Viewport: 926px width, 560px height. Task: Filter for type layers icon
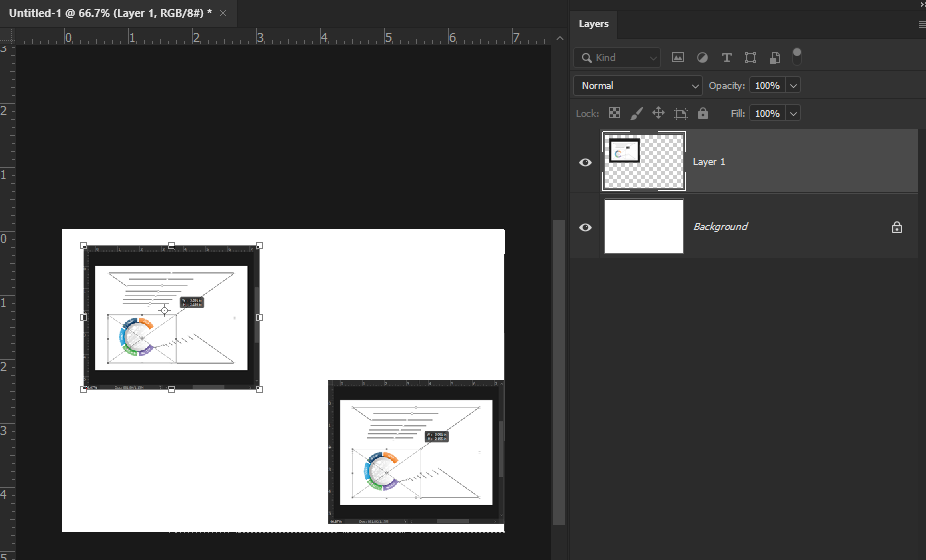(x=726, y=58)
